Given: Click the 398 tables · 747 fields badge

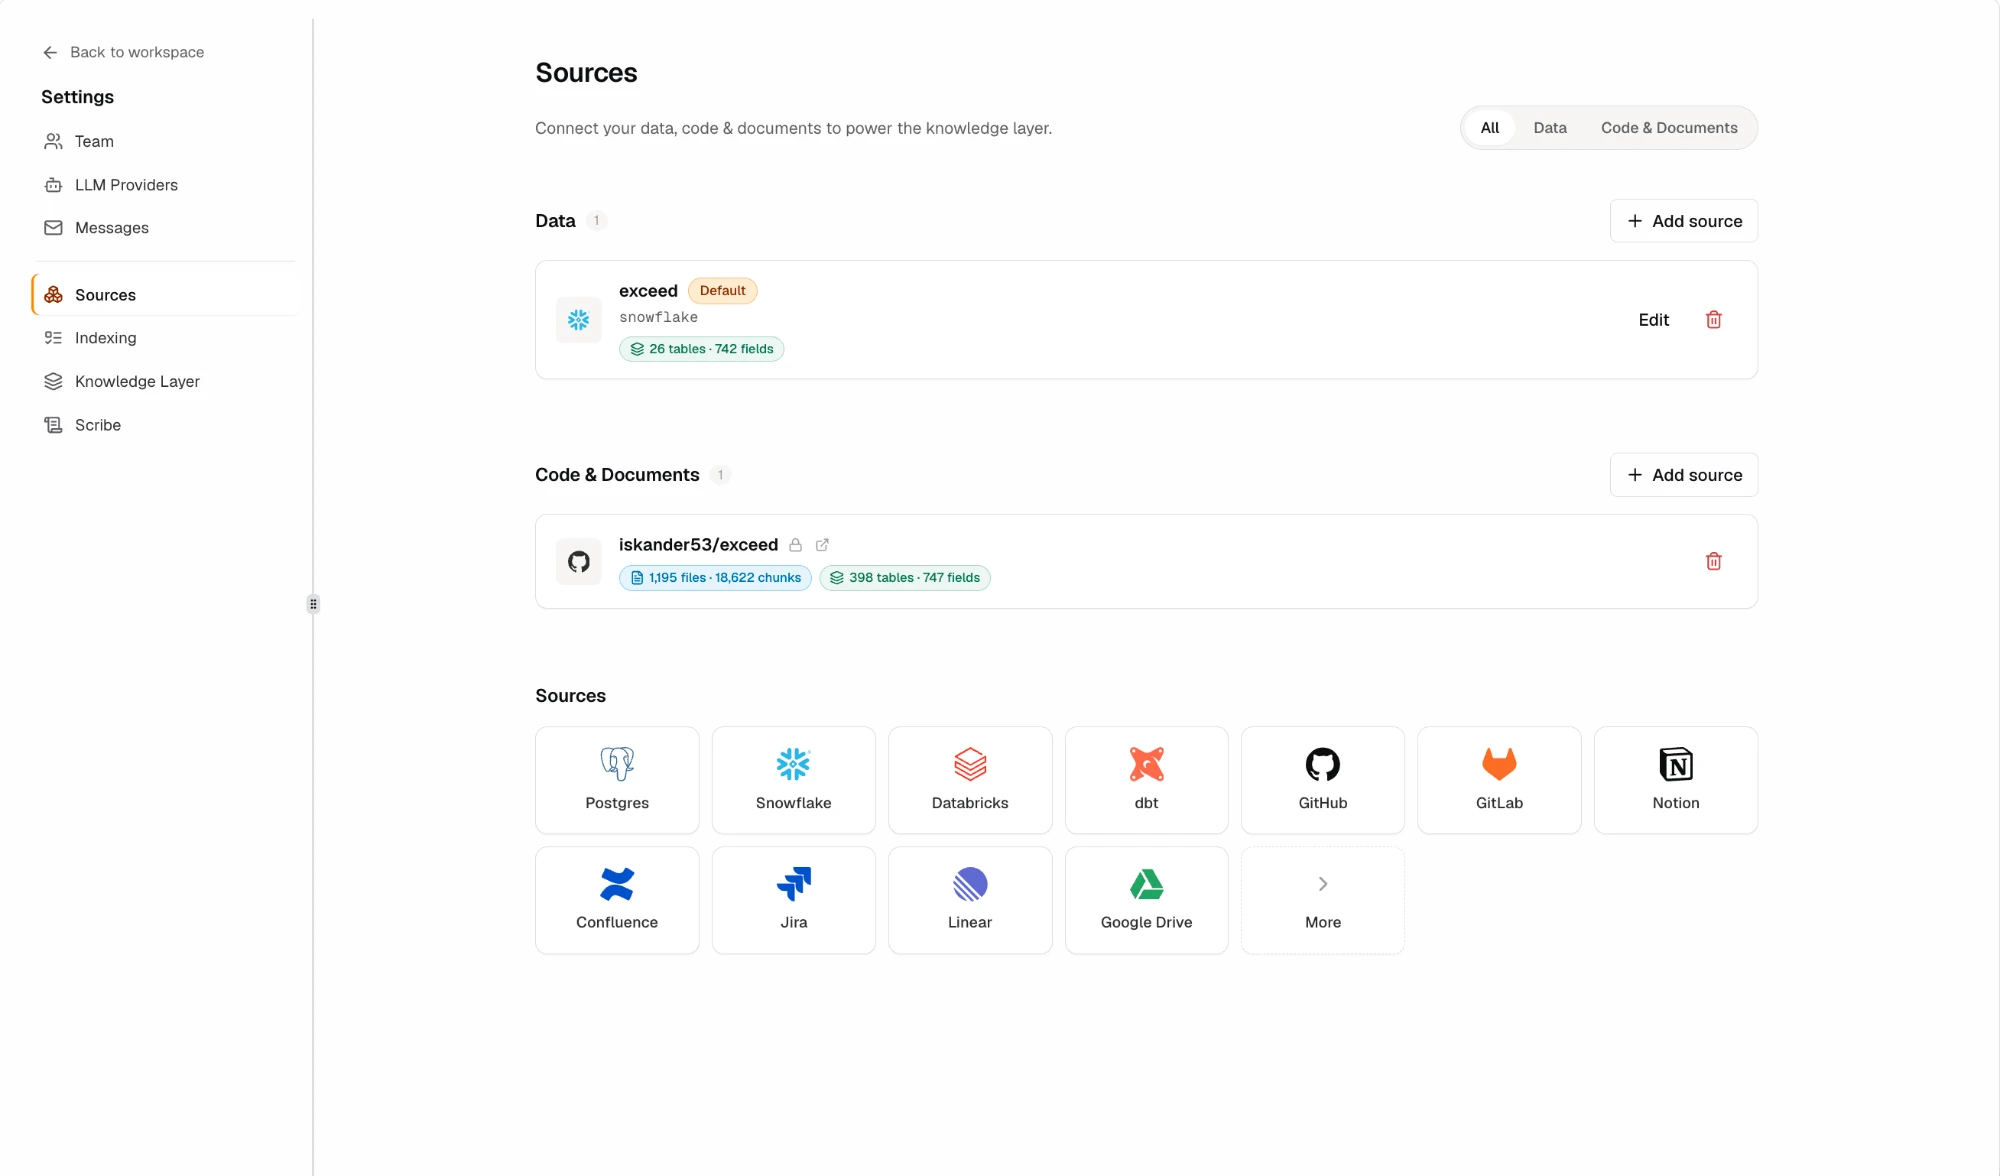Looking at the screenshot, I should tap(905, 578).
